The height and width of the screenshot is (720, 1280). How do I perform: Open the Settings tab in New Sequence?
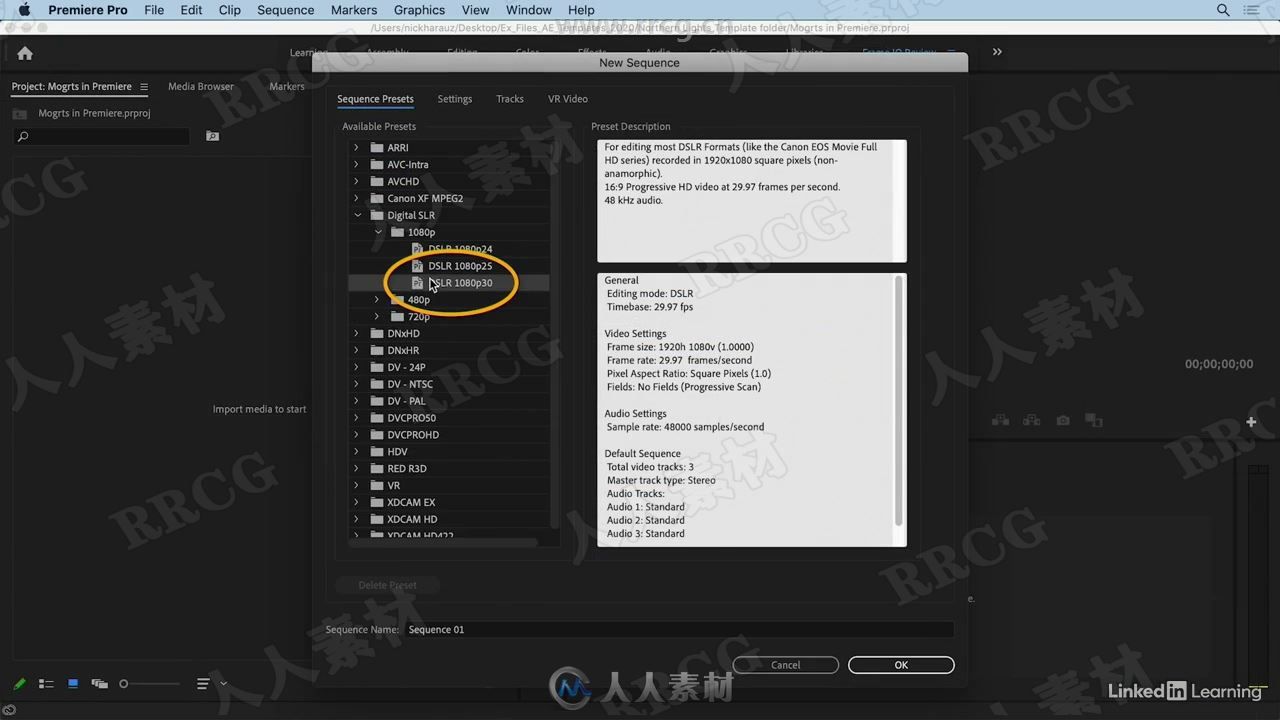[454, 99]
